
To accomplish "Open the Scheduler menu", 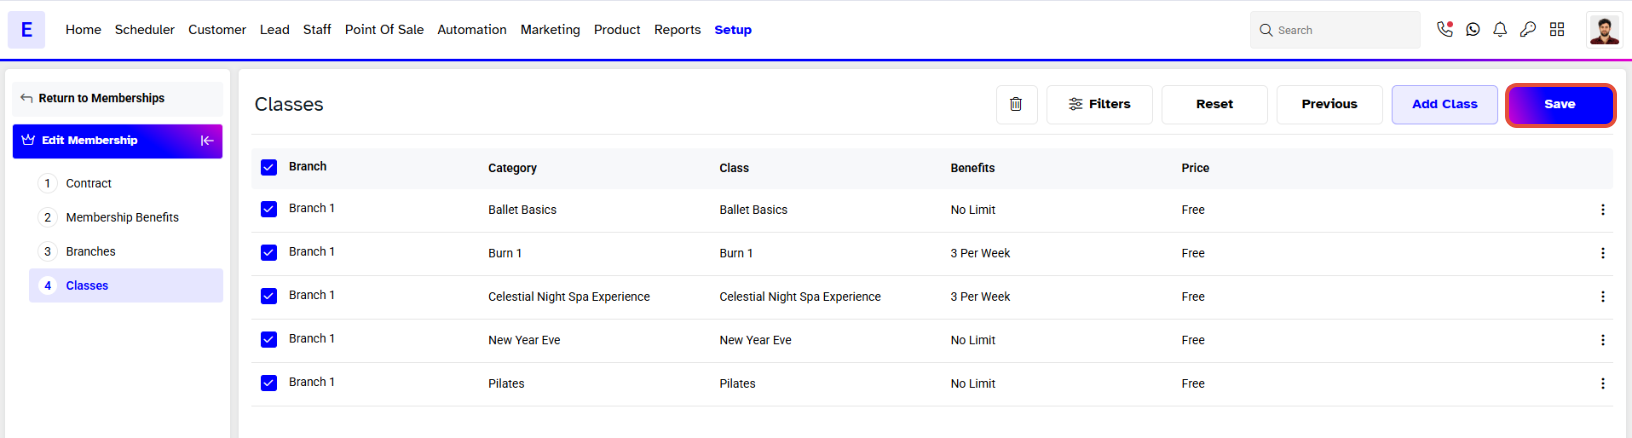I will [144, 30].
